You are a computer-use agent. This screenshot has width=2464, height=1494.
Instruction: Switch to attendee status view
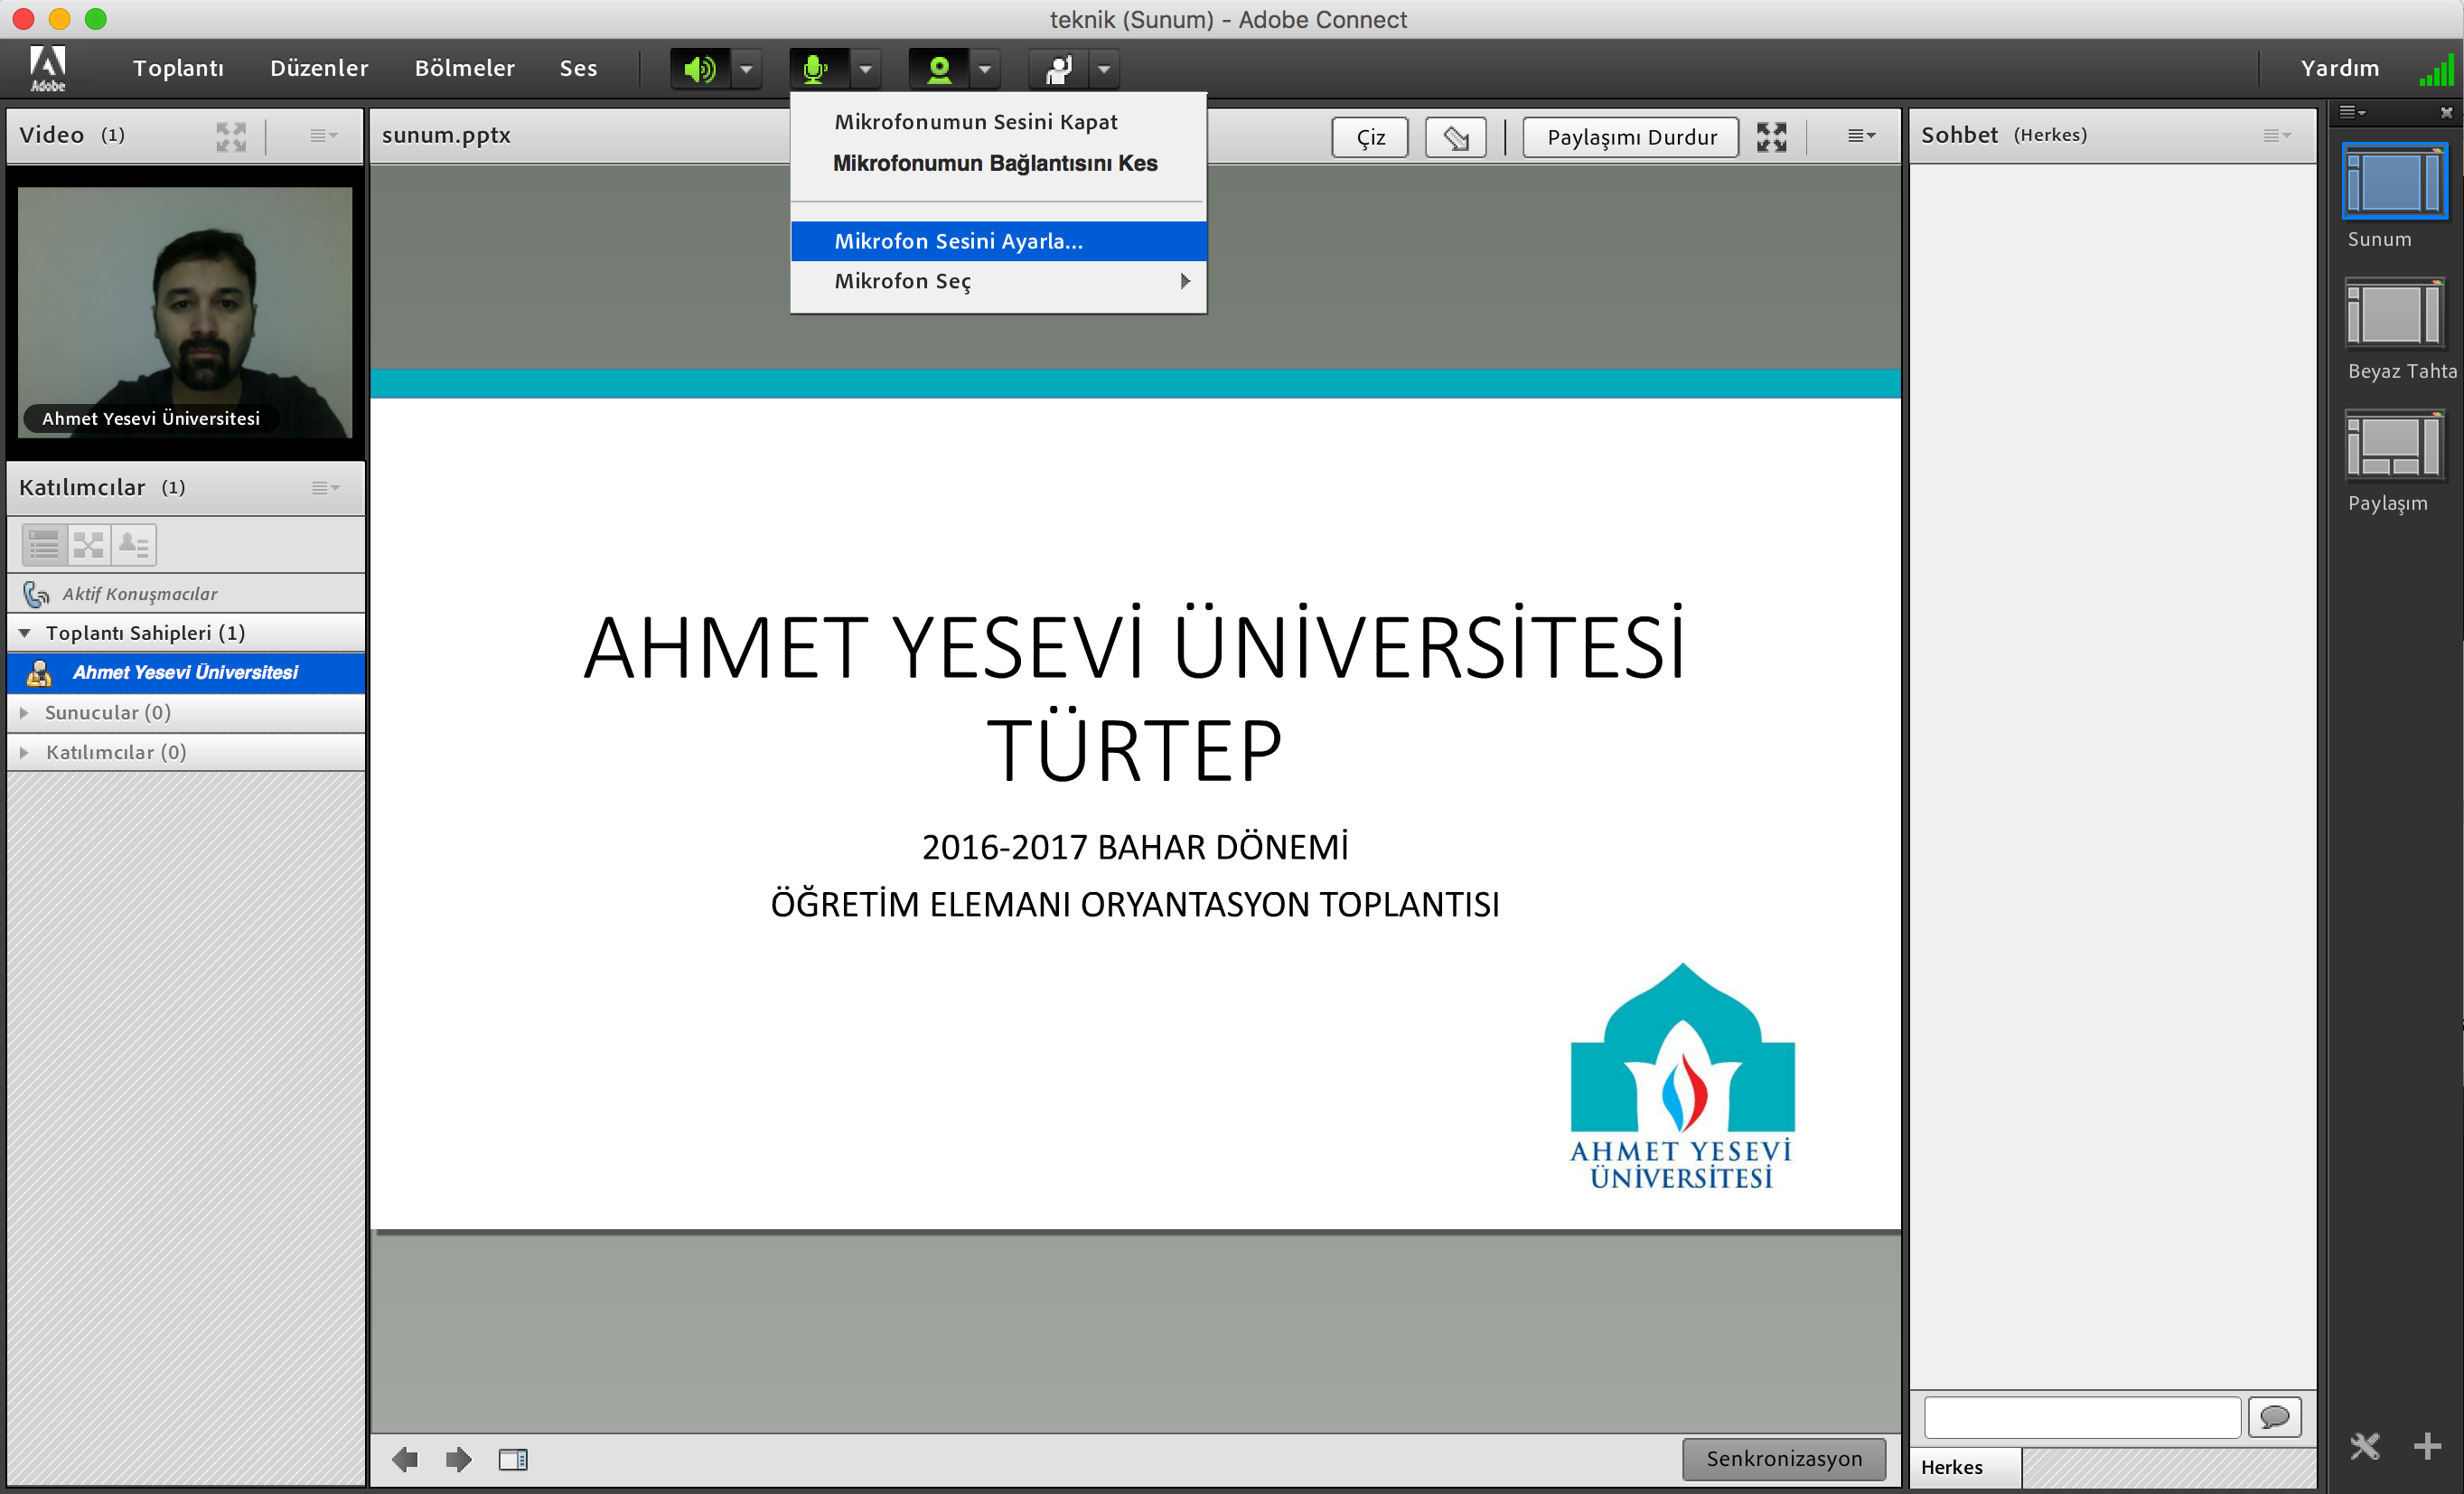point(134,545)
